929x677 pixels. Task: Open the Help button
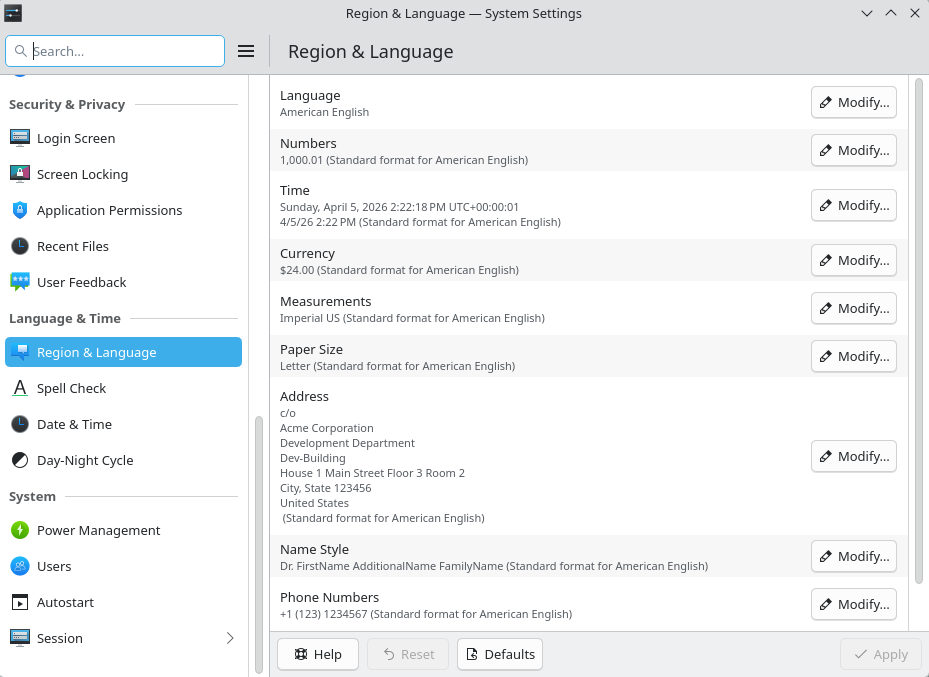point(318,654)
